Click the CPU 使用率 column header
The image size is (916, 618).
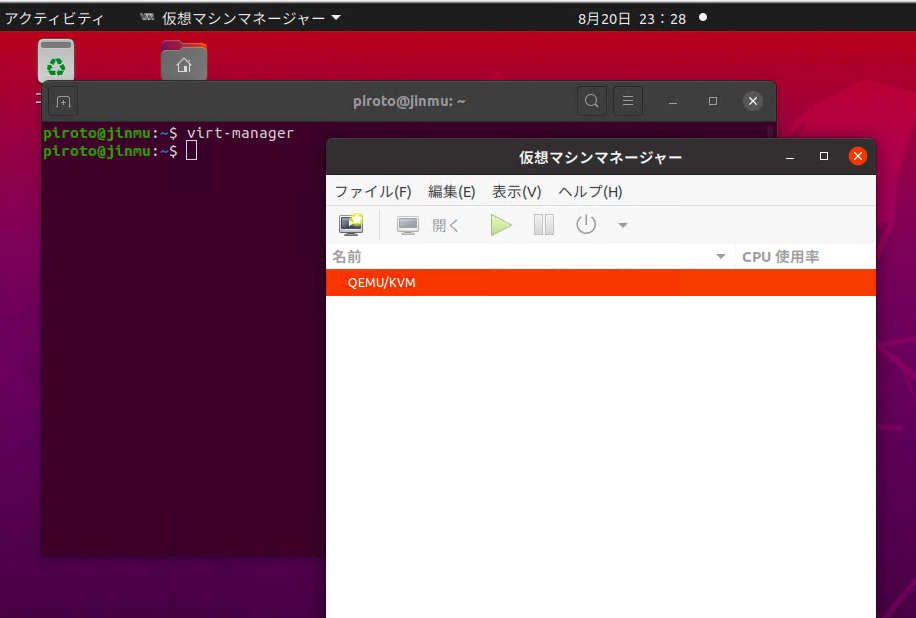pos(780,257)
